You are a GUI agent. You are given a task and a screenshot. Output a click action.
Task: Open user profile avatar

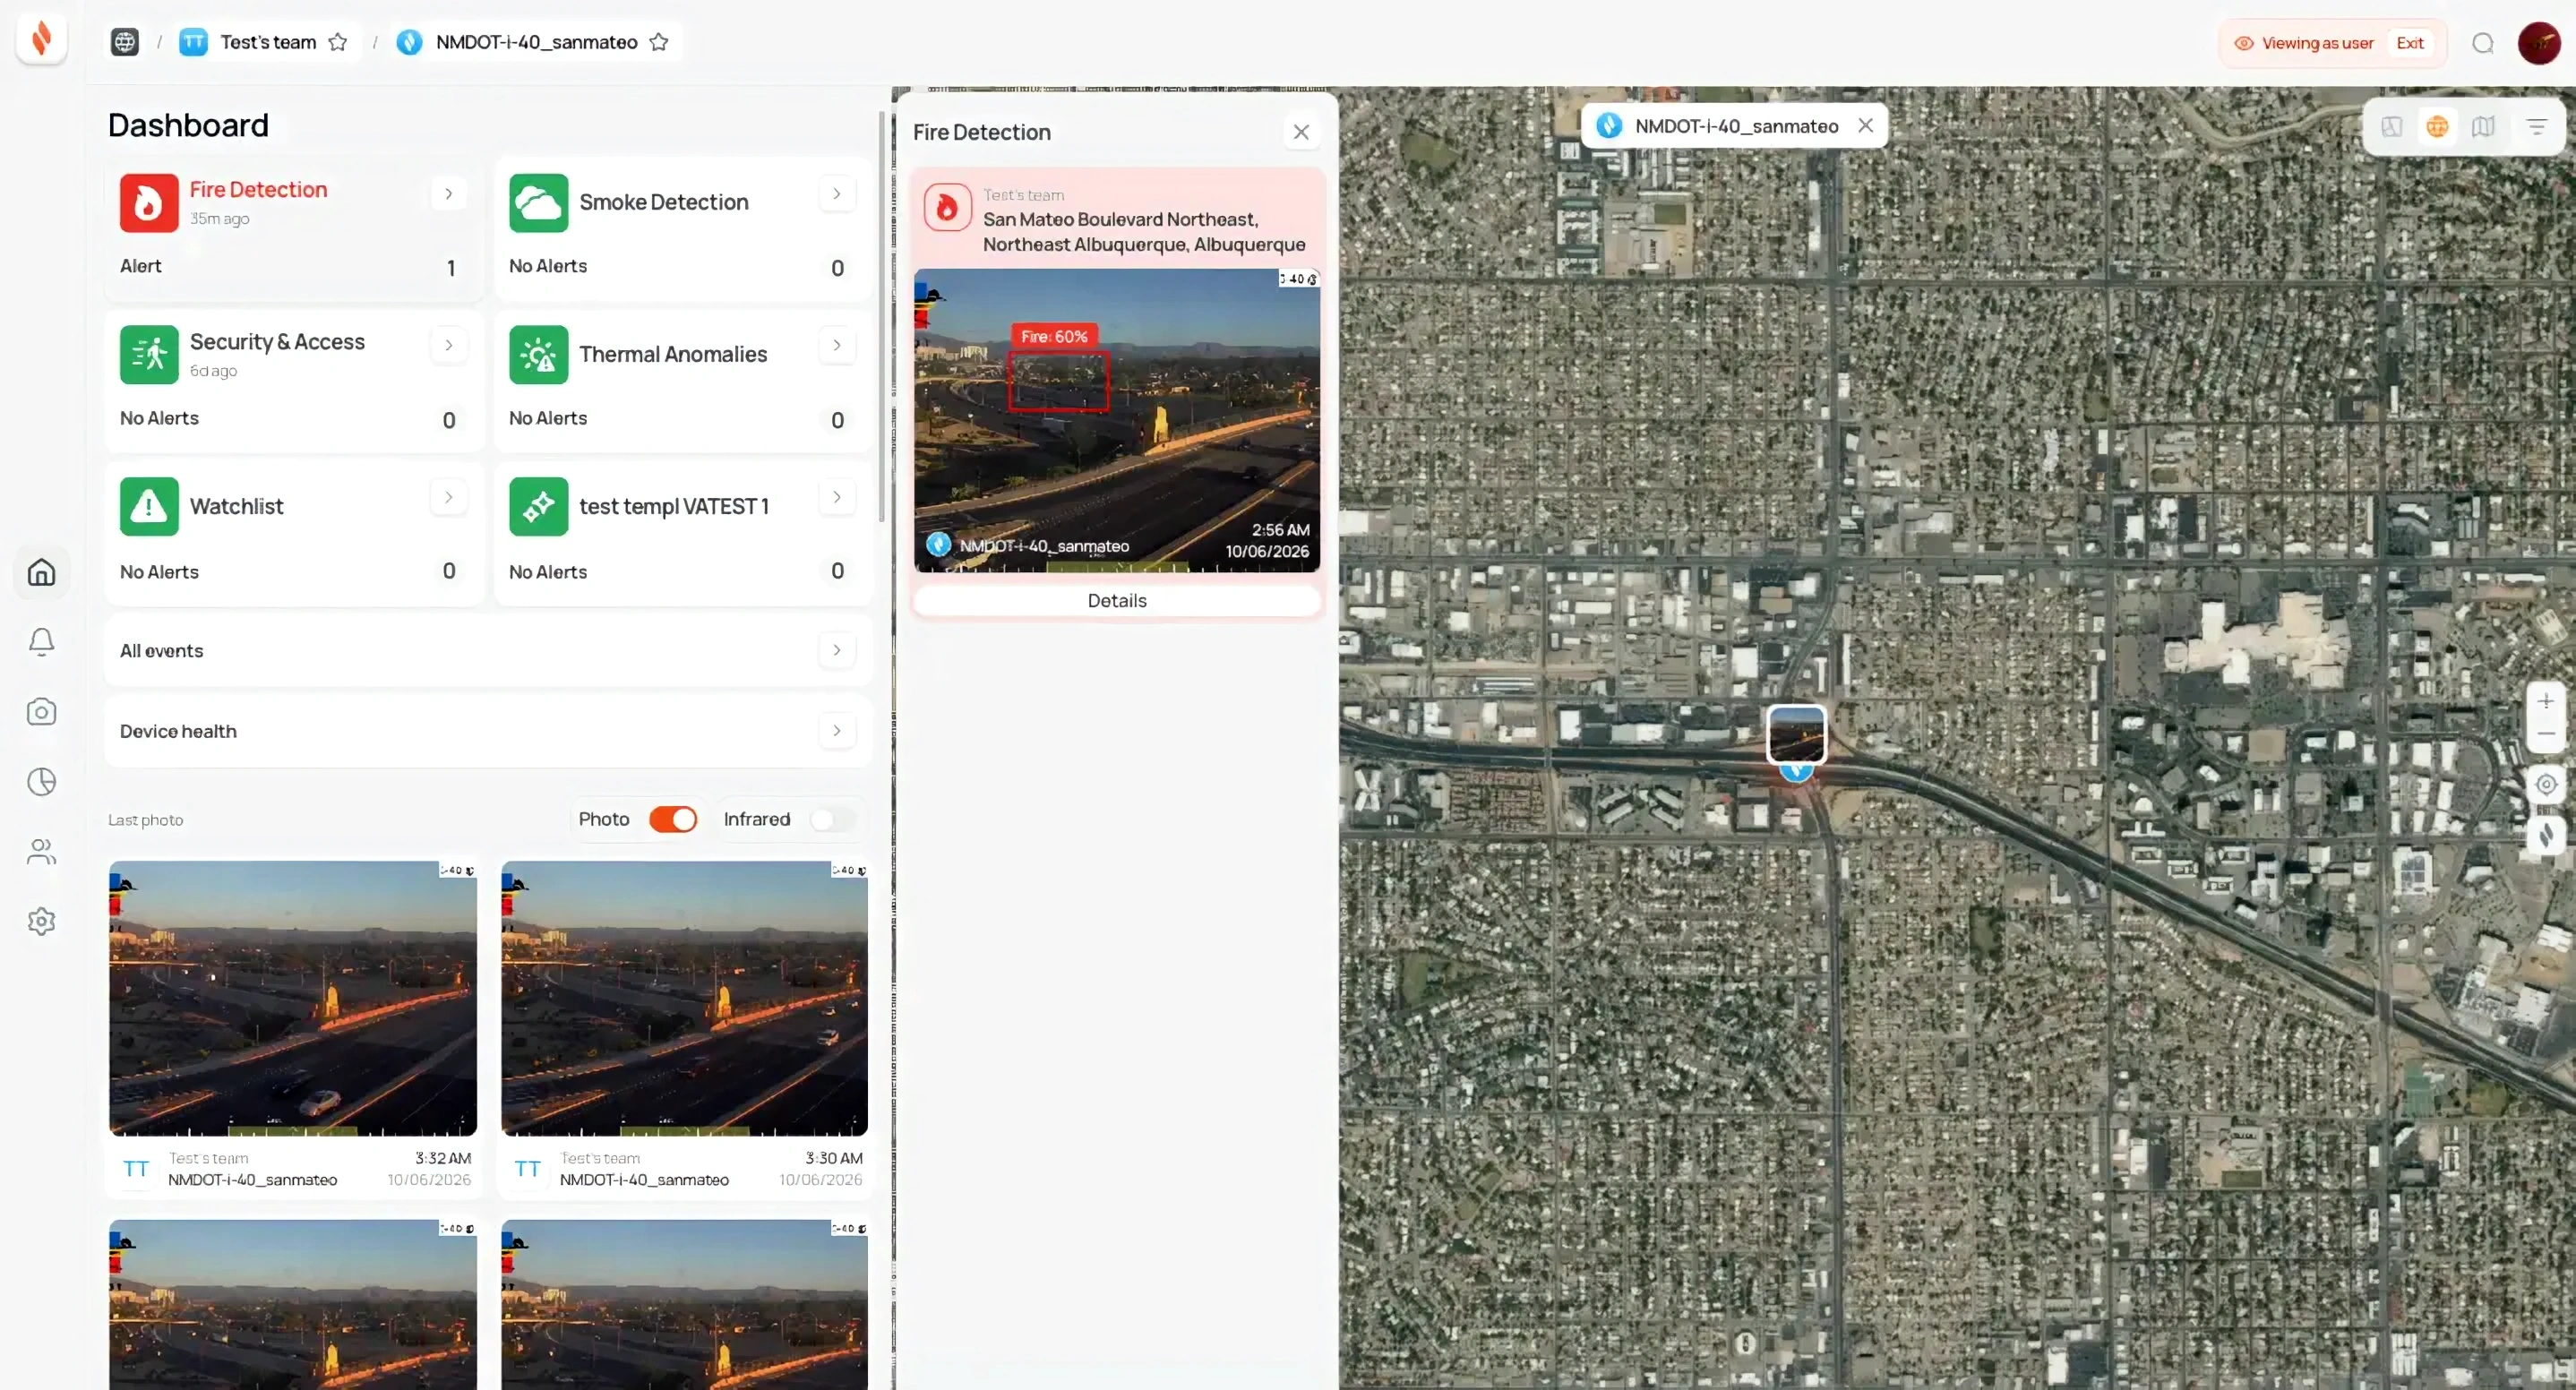pos(2539,43)
